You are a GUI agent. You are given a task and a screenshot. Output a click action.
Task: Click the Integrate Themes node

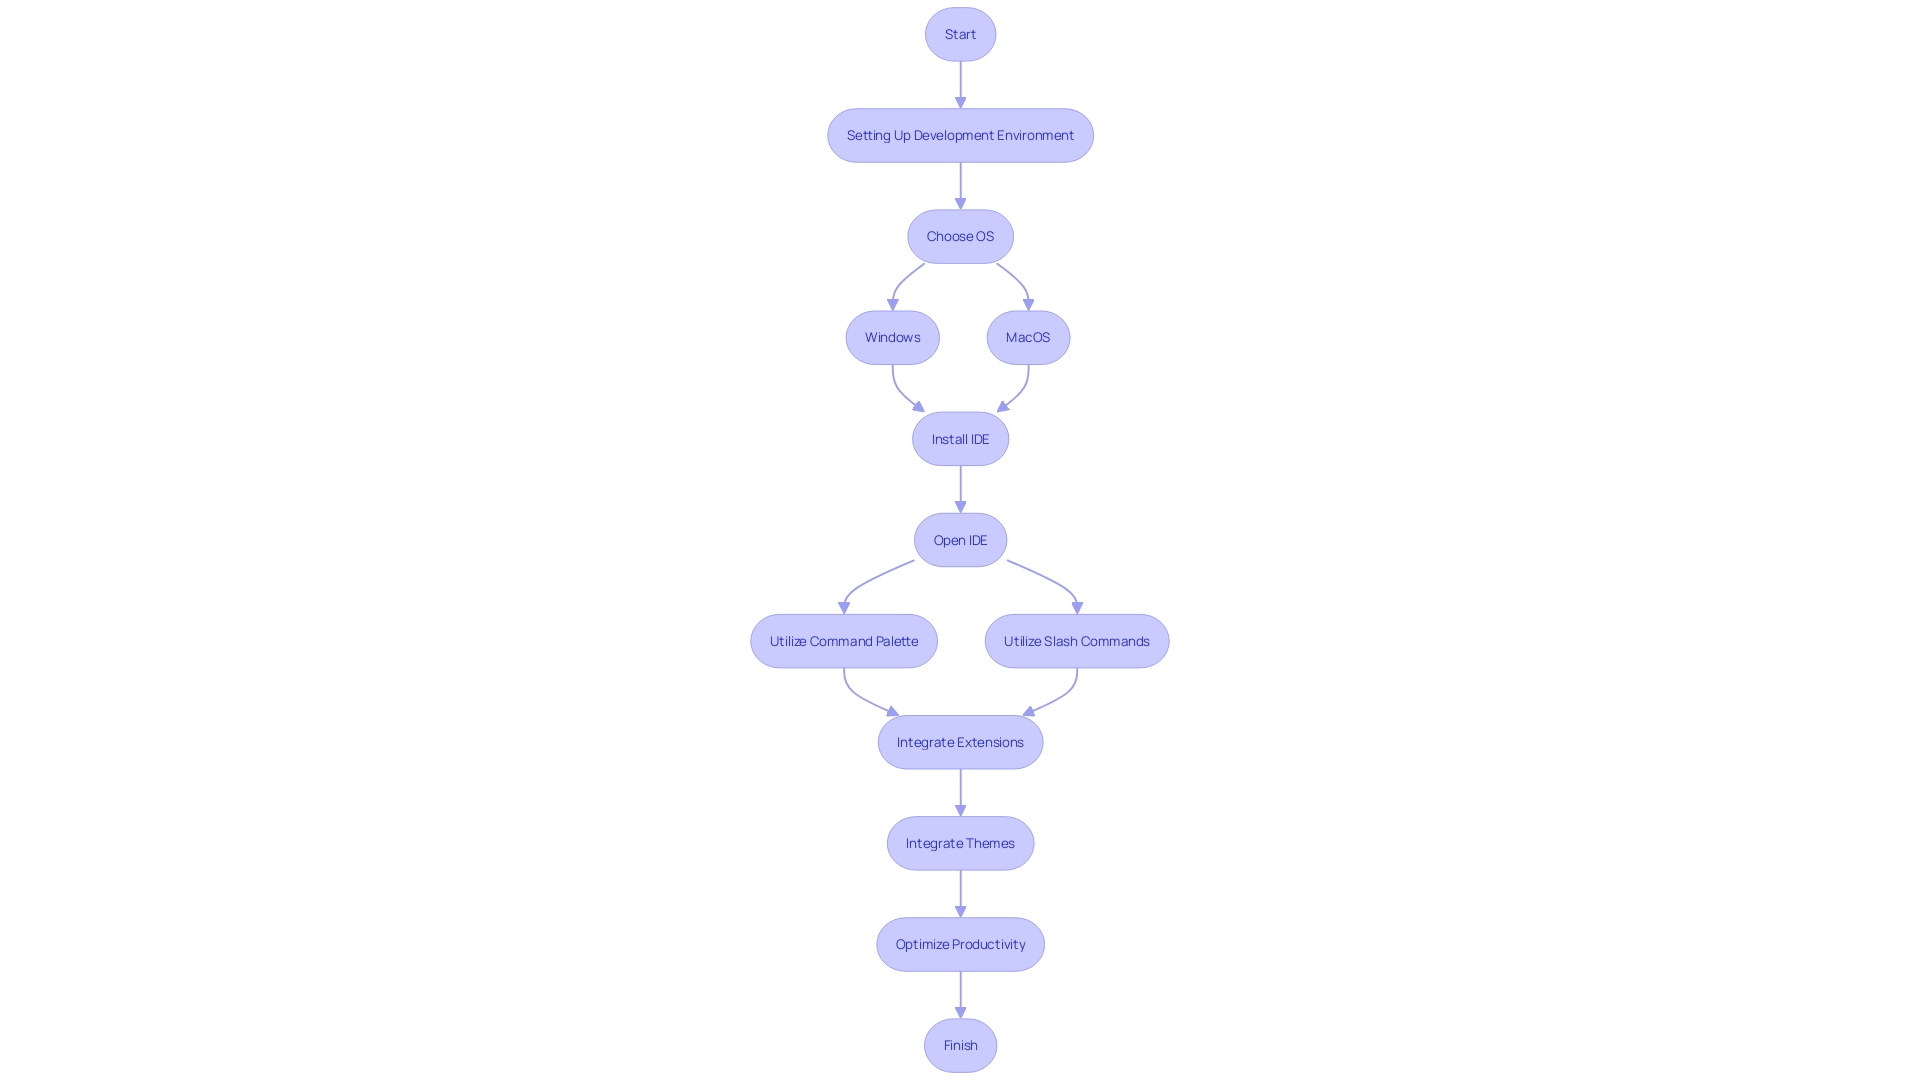coord(960,841)
